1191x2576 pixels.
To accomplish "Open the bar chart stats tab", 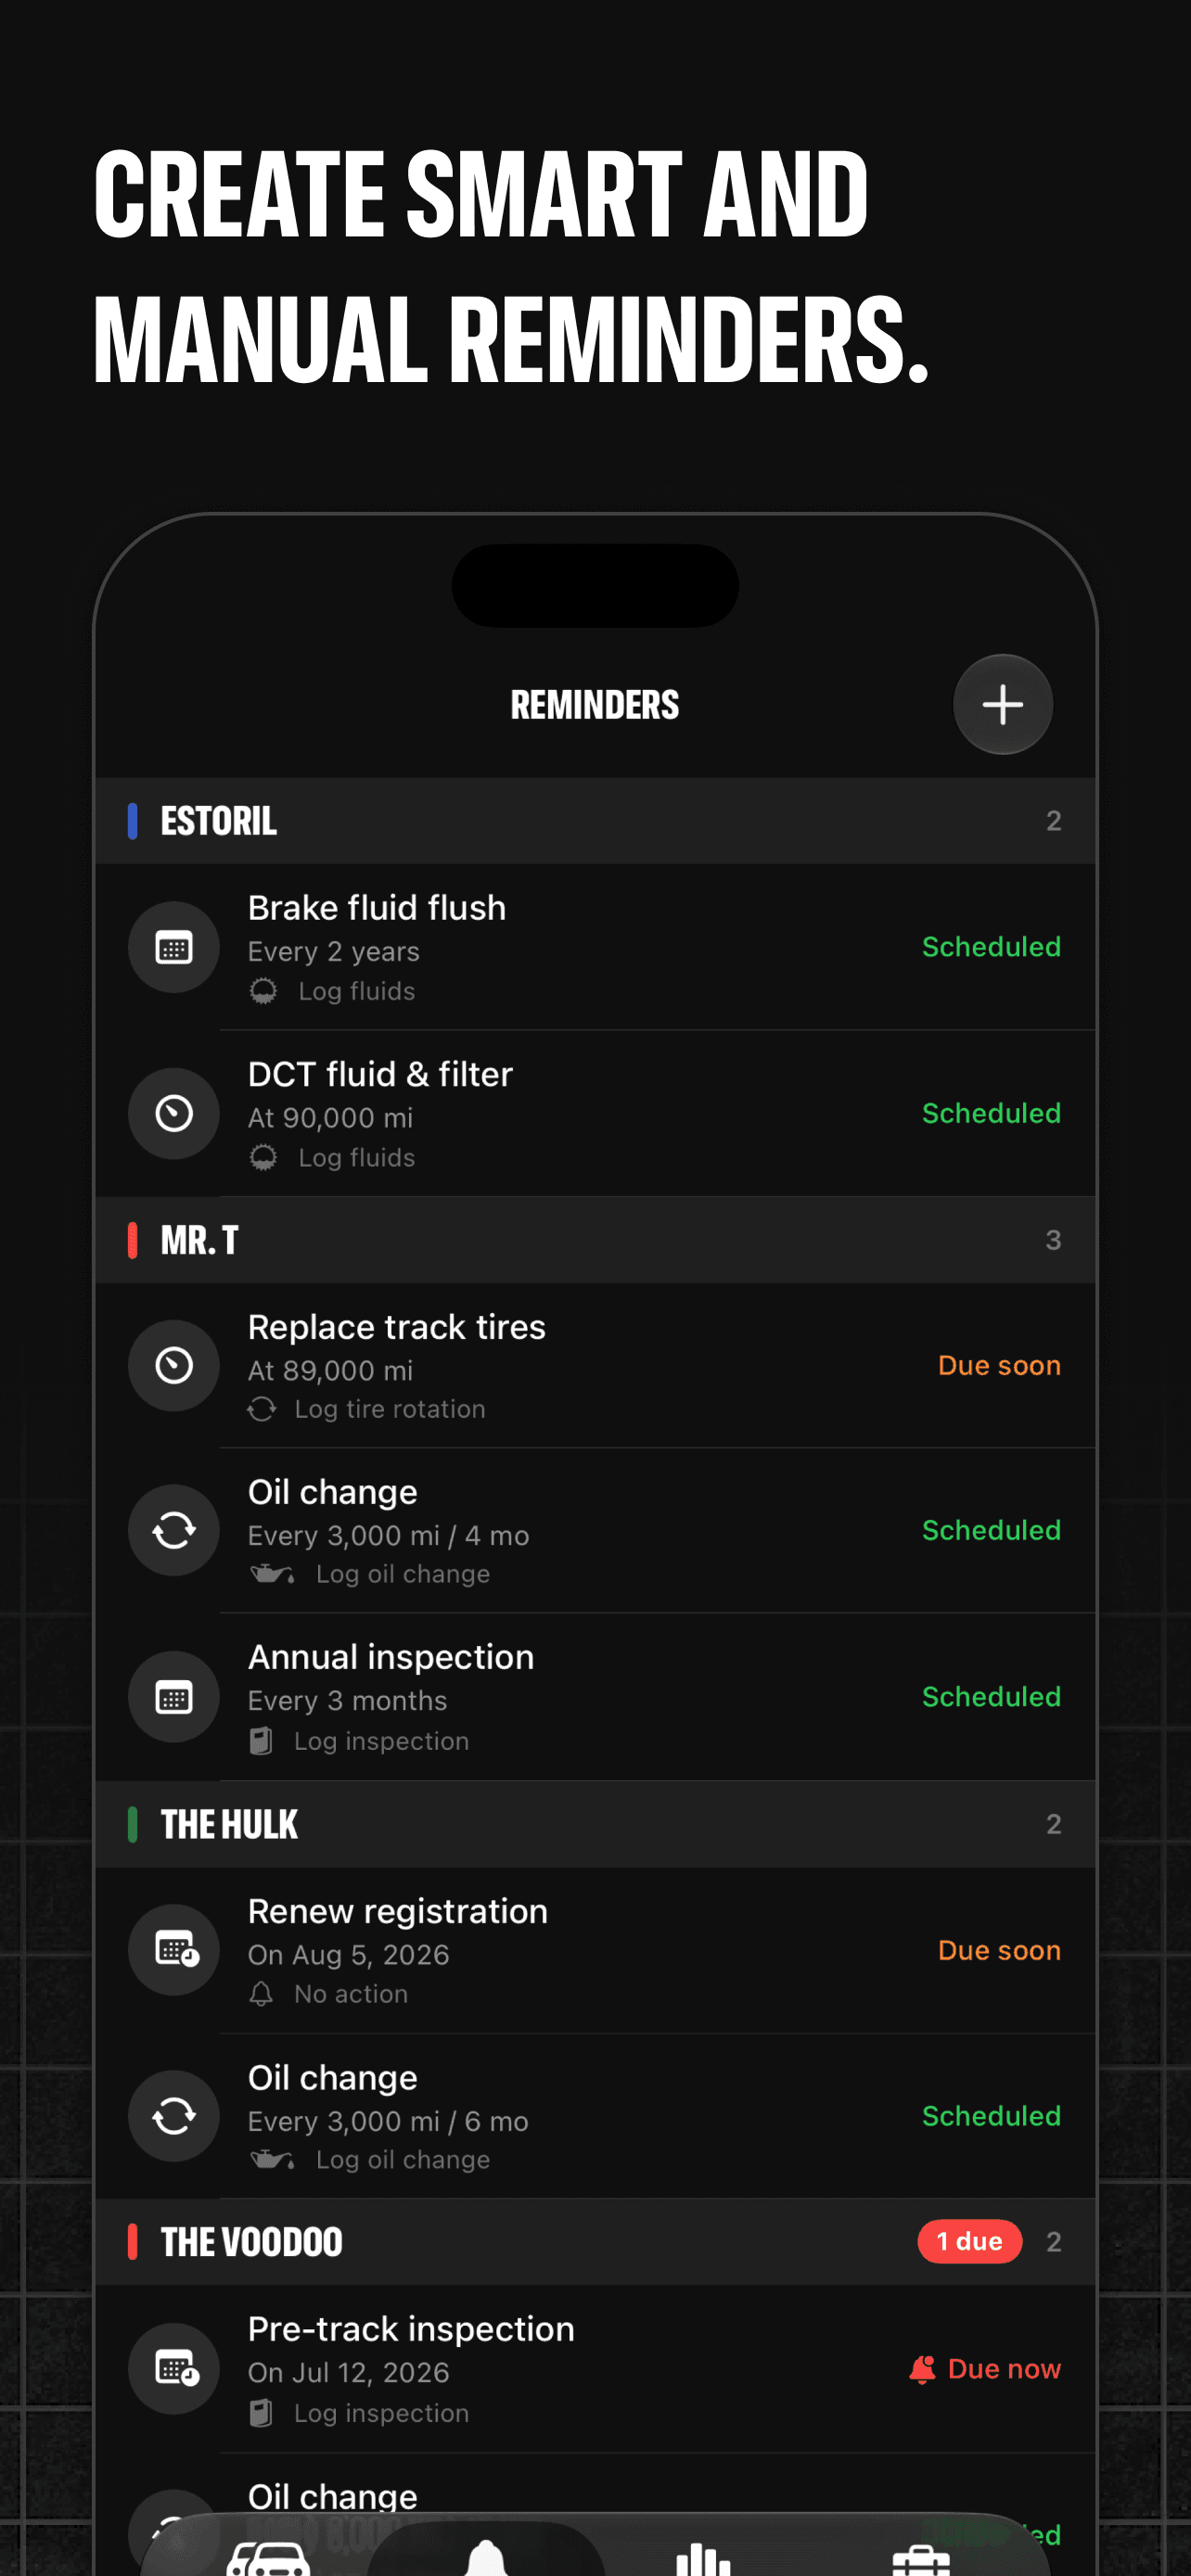I will click(x=703, y=2558).
